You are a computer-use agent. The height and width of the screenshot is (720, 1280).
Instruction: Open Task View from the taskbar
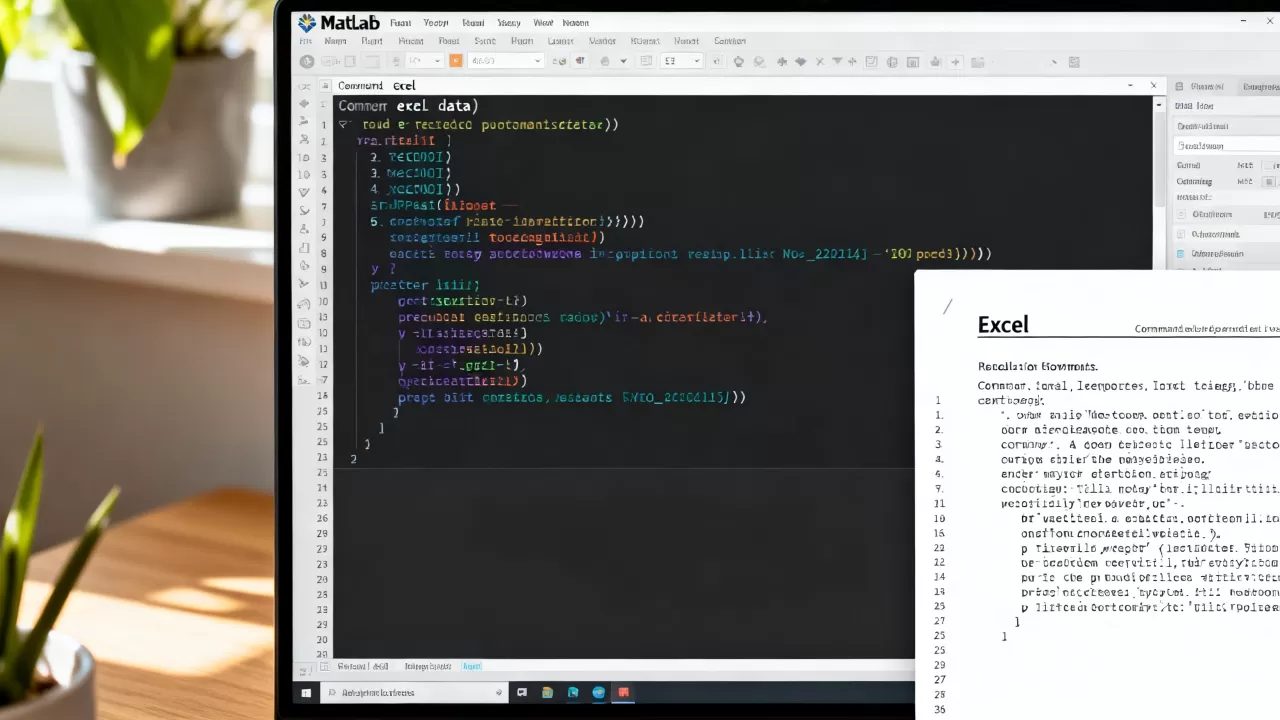[x=522, y=692]
